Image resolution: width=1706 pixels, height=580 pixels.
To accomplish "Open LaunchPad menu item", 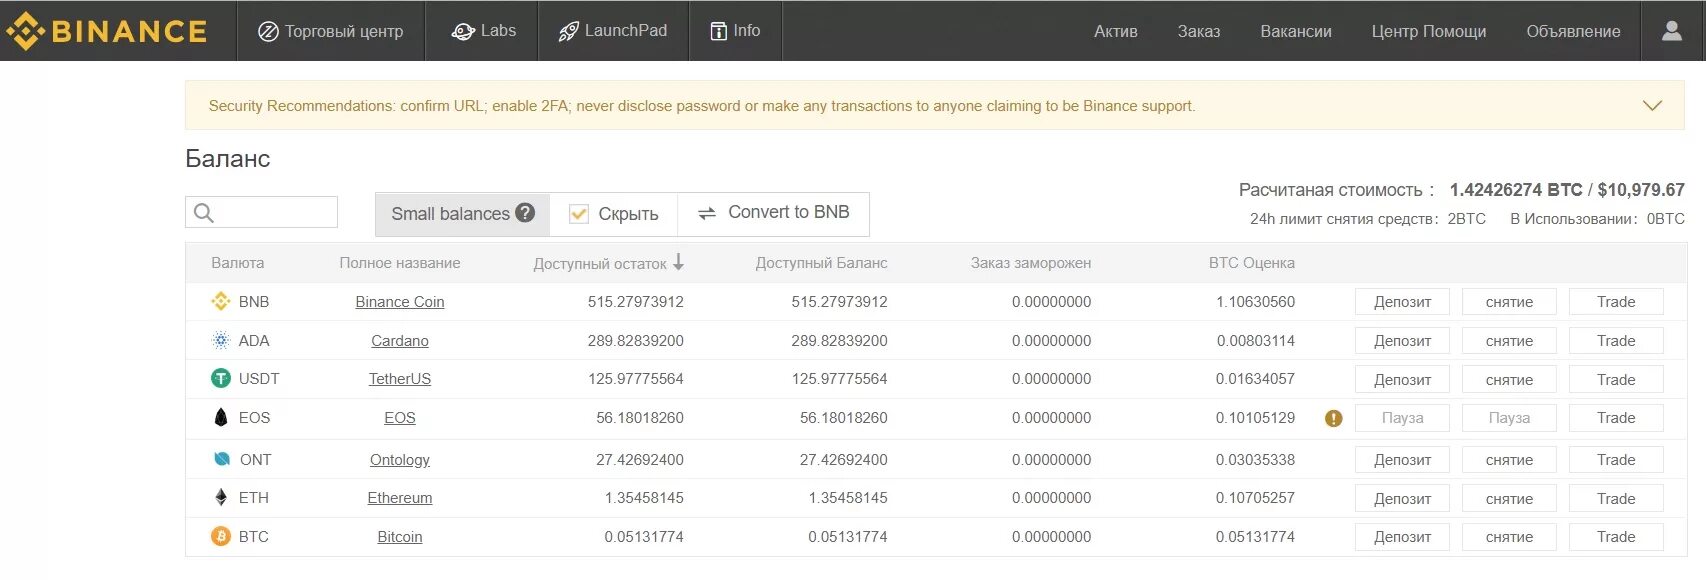I will [x=613, y=31].
